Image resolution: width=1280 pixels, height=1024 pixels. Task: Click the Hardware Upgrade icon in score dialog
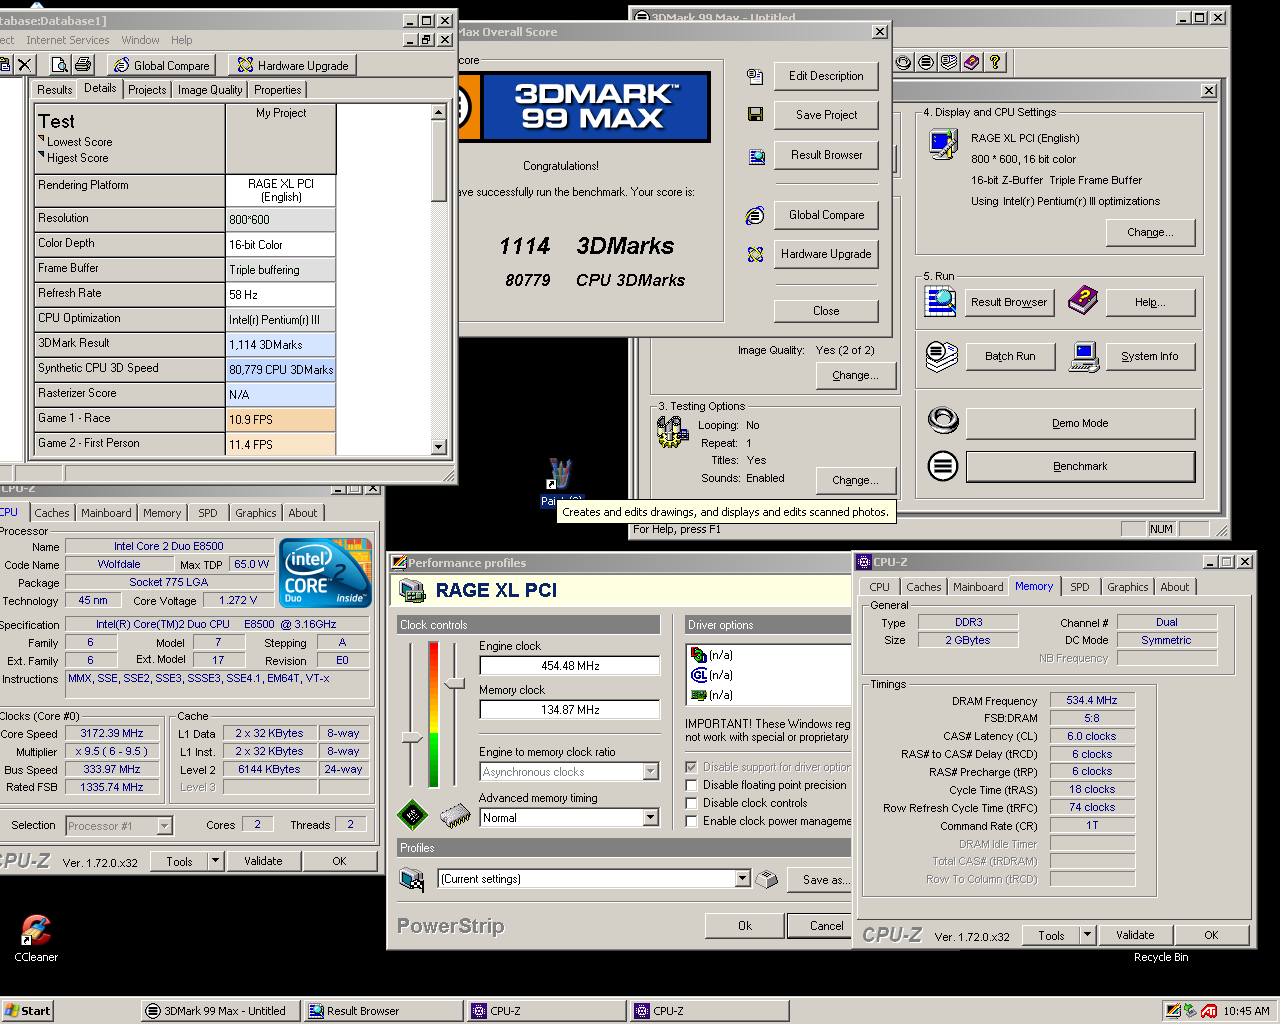[x=755, y=254]
